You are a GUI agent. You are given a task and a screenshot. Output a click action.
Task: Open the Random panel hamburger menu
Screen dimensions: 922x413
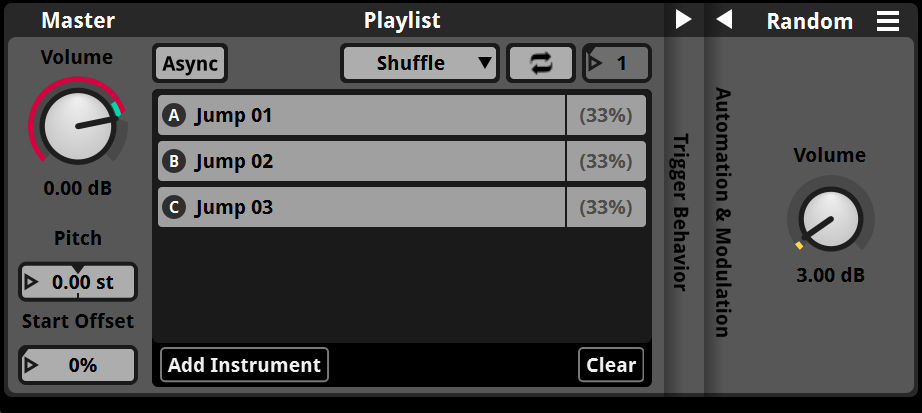888,21
